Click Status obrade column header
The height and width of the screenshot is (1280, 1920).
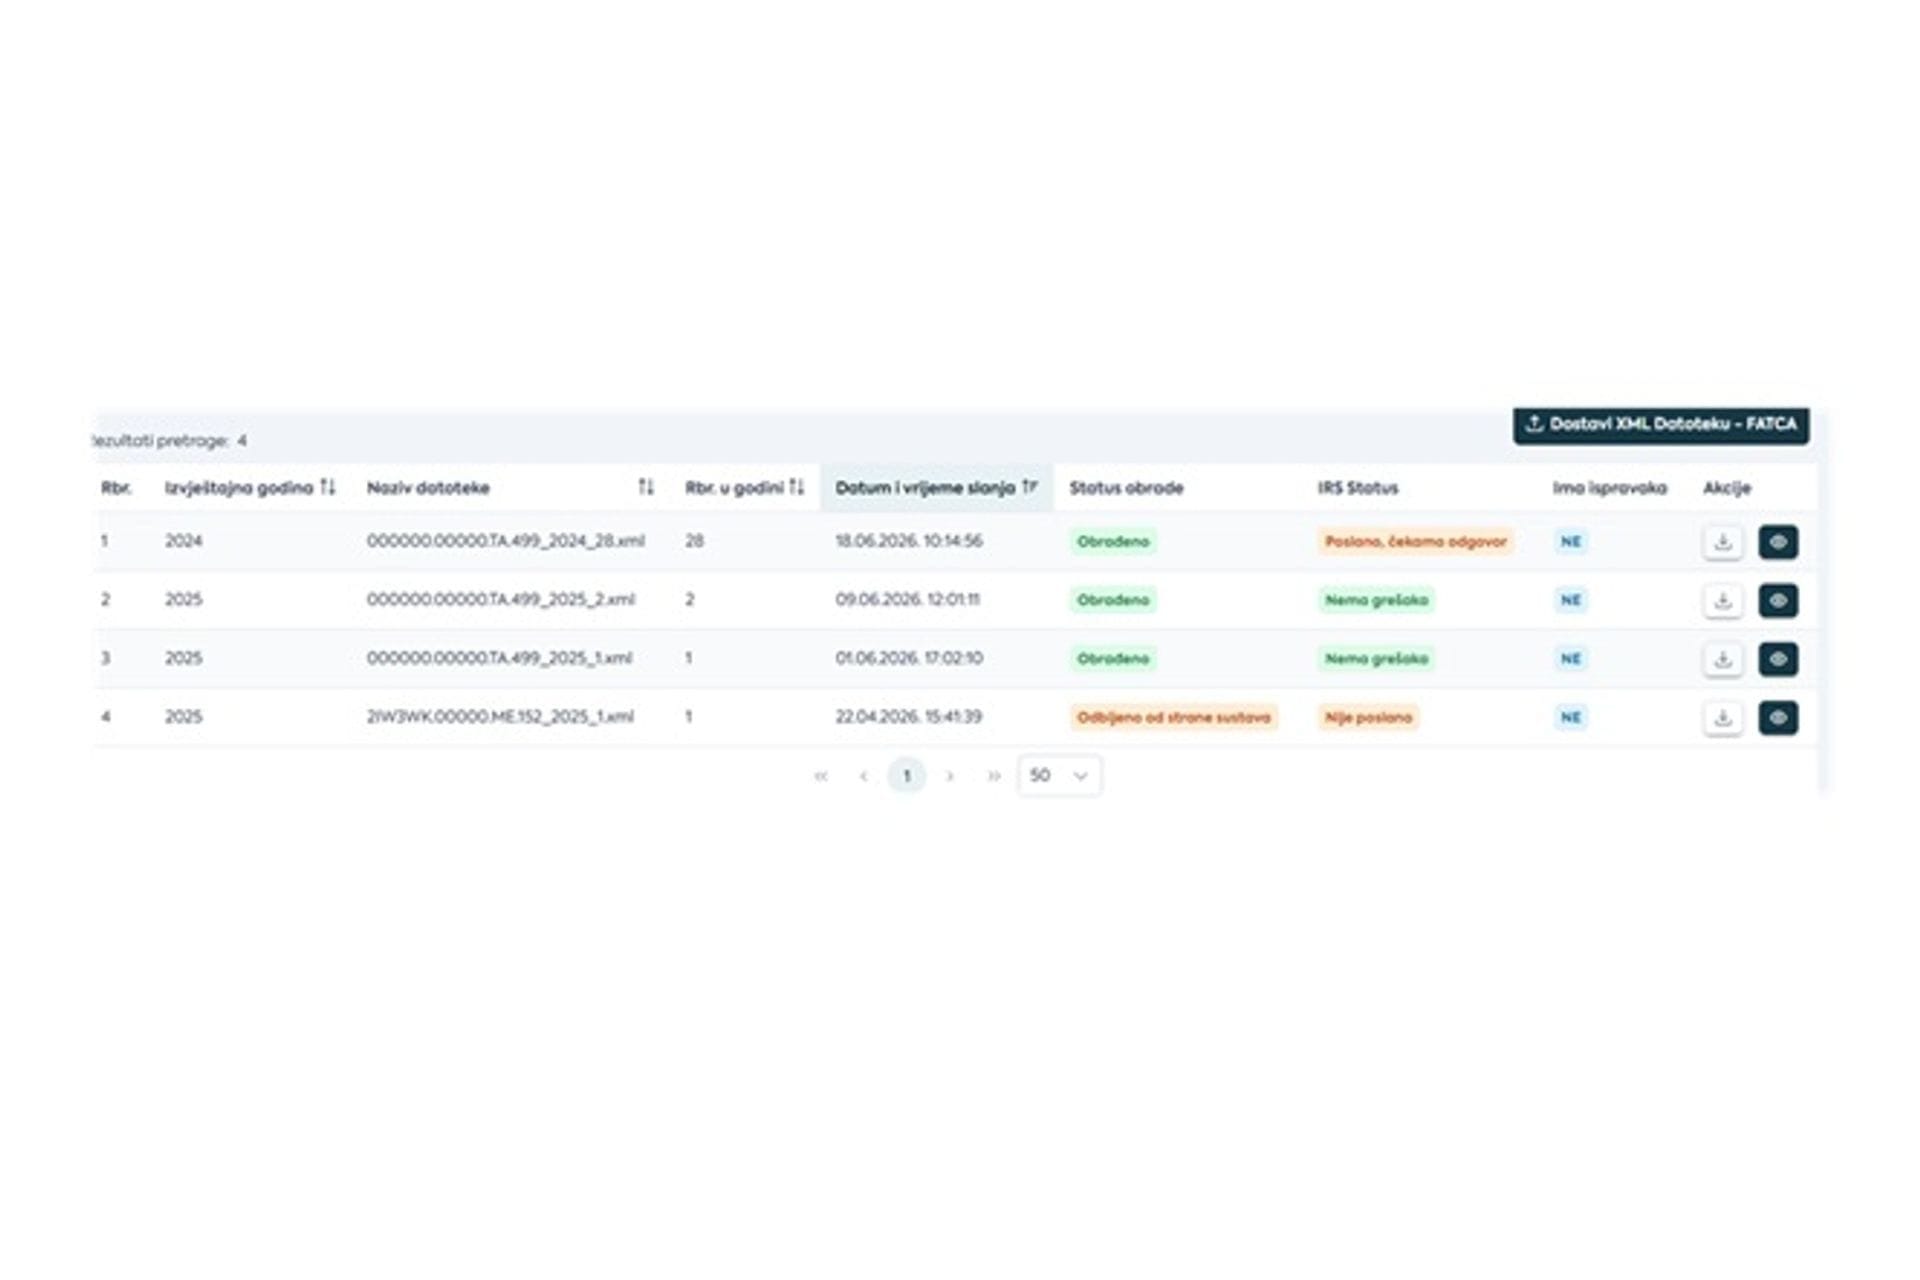tap(1126, 488)
